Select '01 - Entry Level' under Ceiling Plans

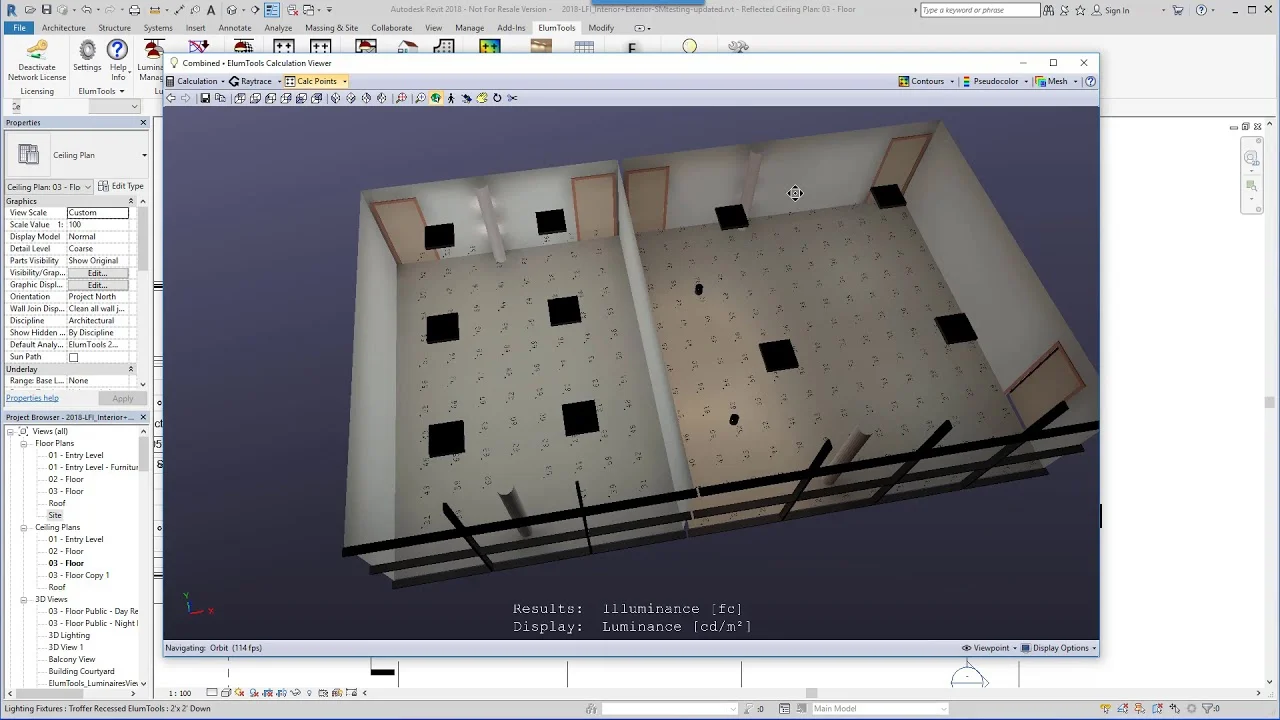(x=76, y=539)
